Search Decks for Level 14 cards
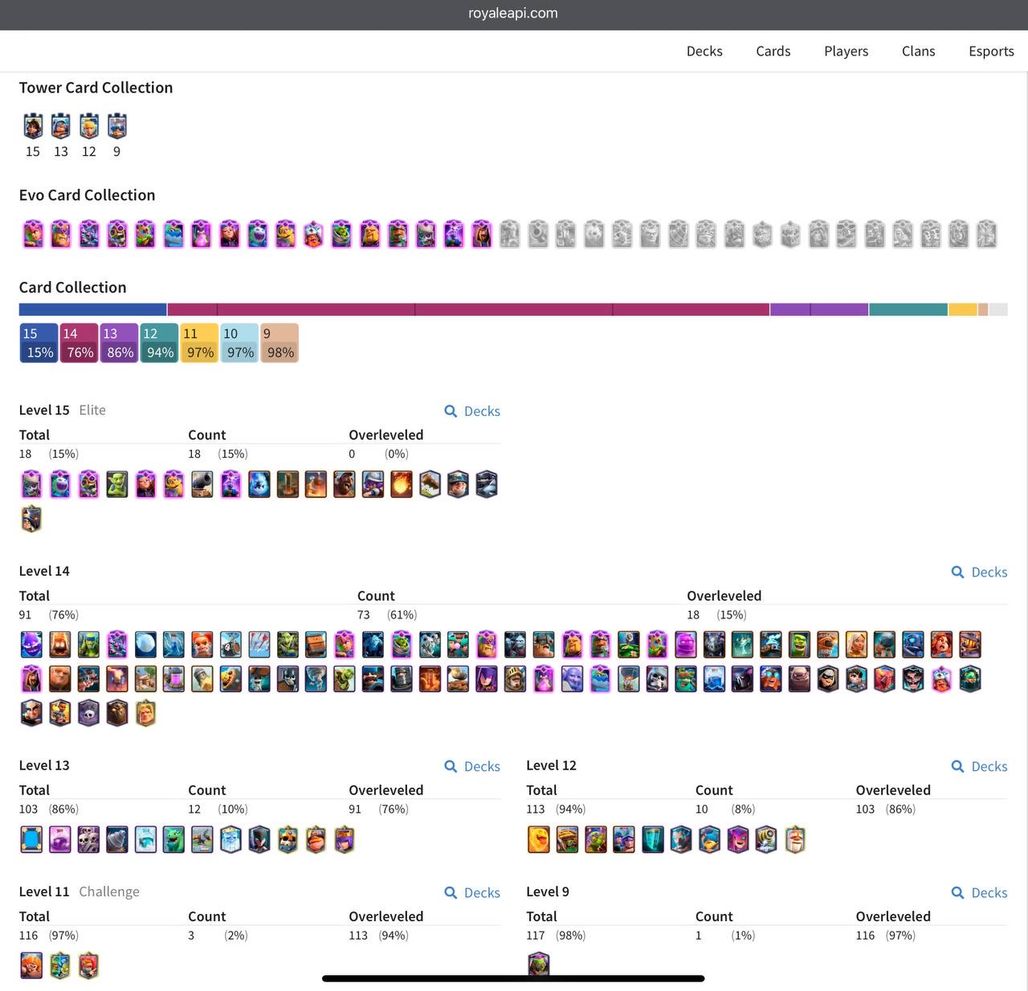 979,572
